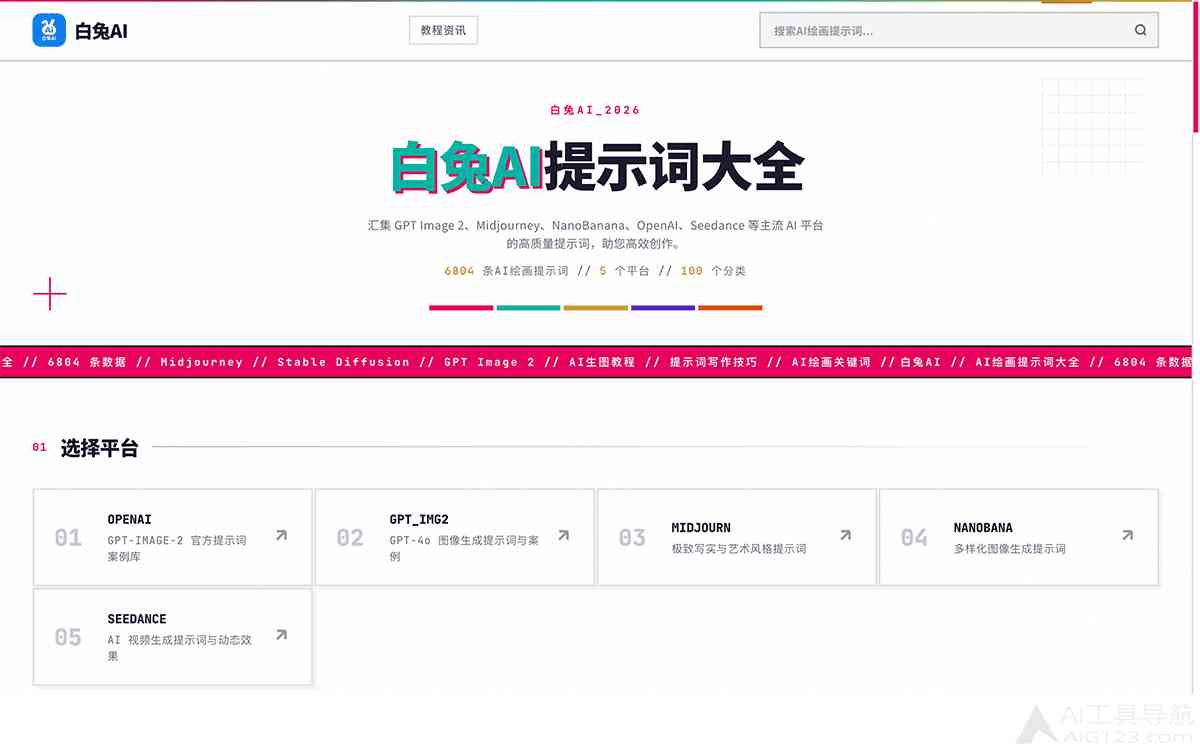
Task: Click the teal color bar under hero
Action: point(528,308)
